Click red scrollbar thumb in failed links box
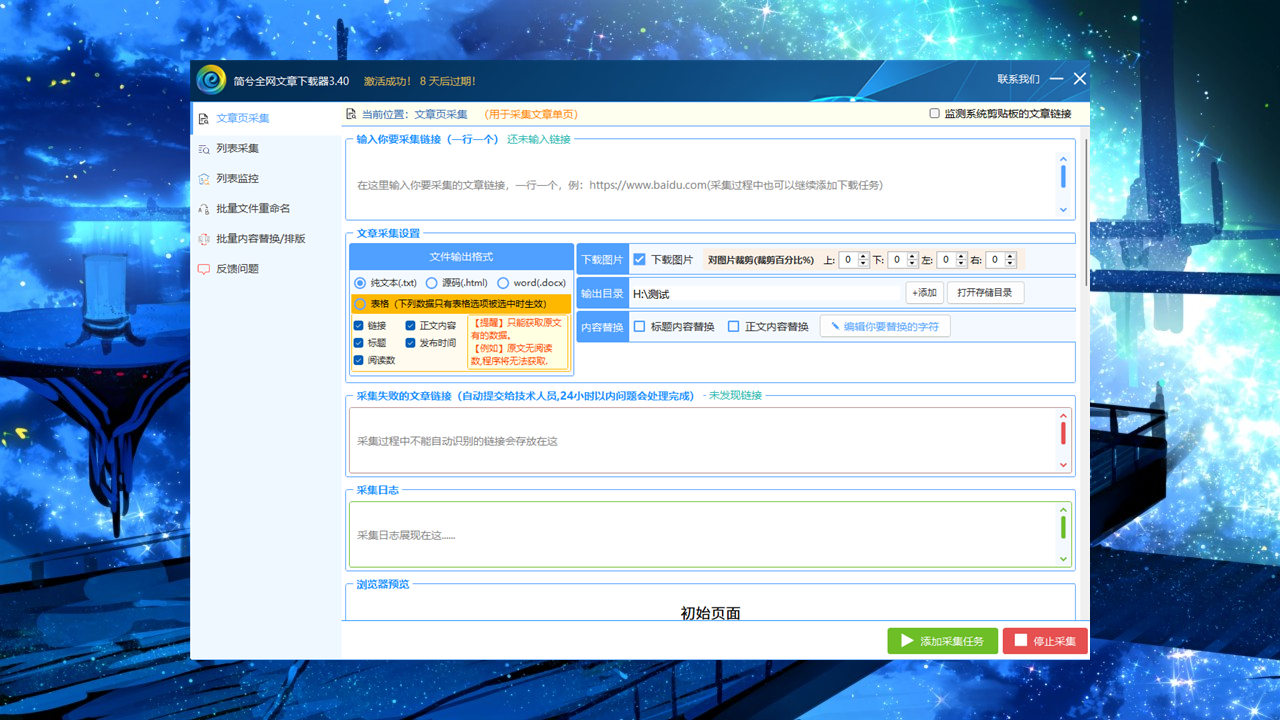Image resolution: width=1280 pixels, height=720 pixels. pyautogui.click(x=1063, y=433)
